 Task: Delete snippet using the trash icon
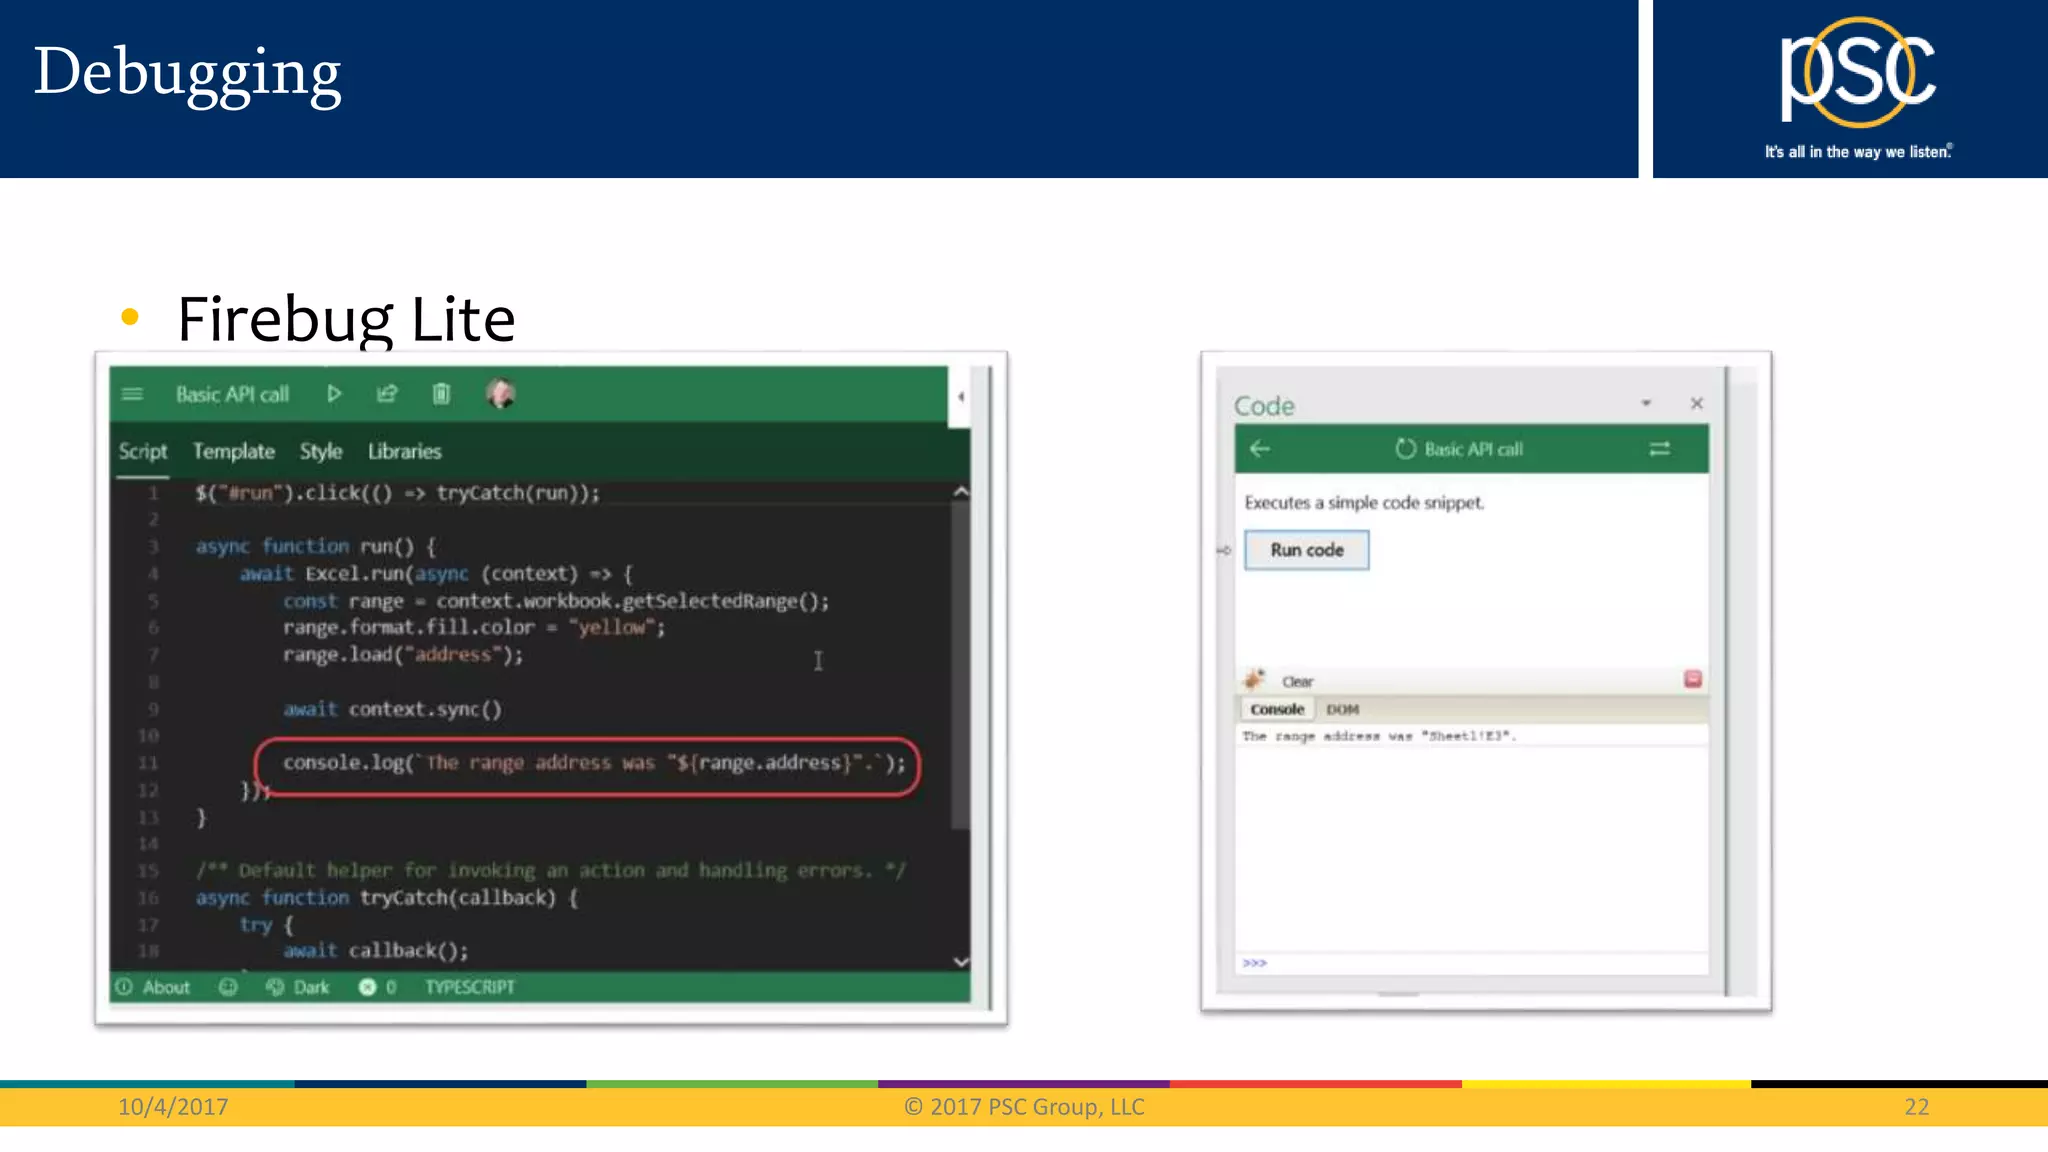[x=441, y=394]
